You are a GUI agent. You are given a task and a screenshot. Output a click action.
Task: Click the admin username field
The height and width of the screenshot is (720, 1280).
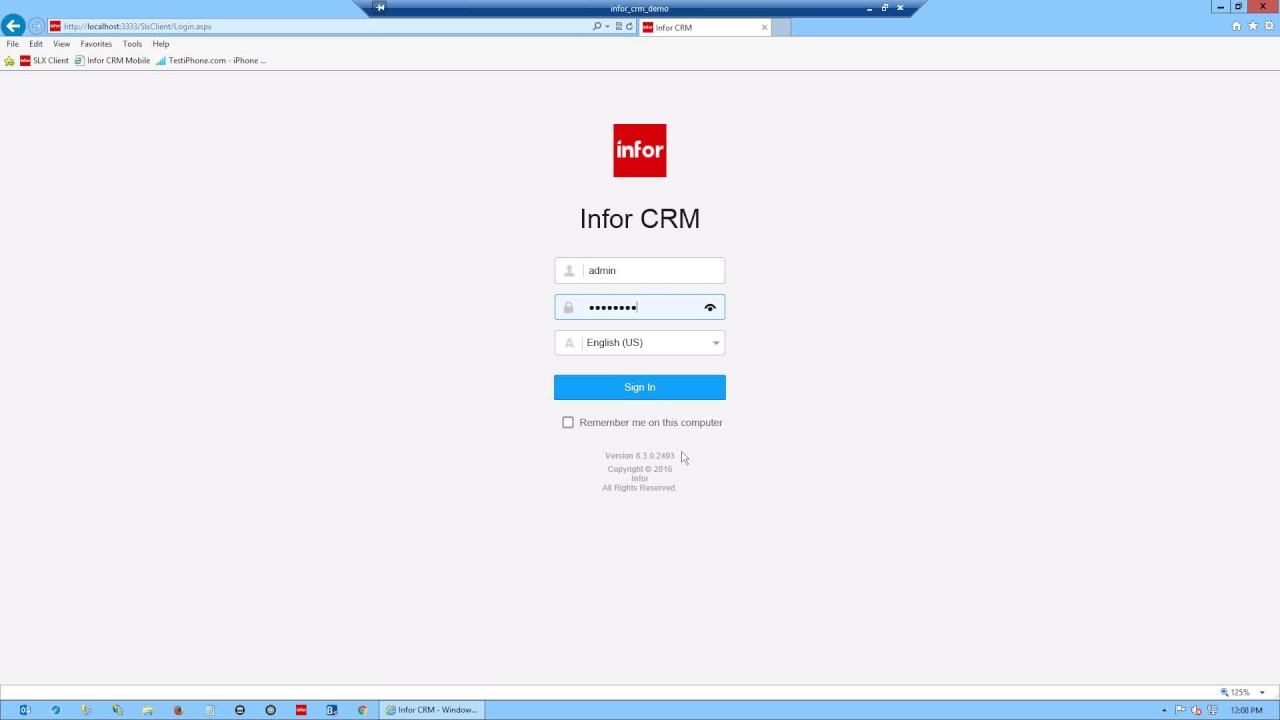click(640, 271)
